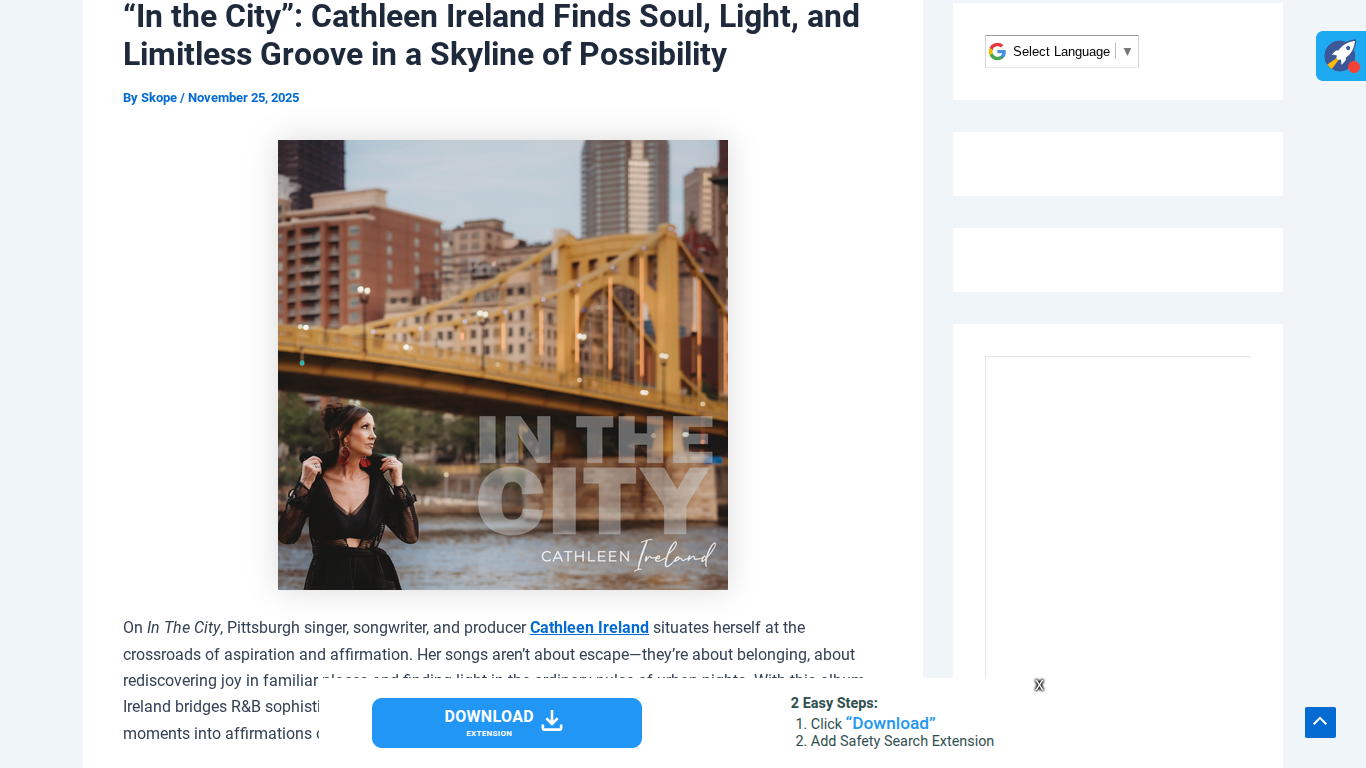The image size is (1366, 768).
Task: Click the first empty sidebar widget box
Action: coord(1117,164)
